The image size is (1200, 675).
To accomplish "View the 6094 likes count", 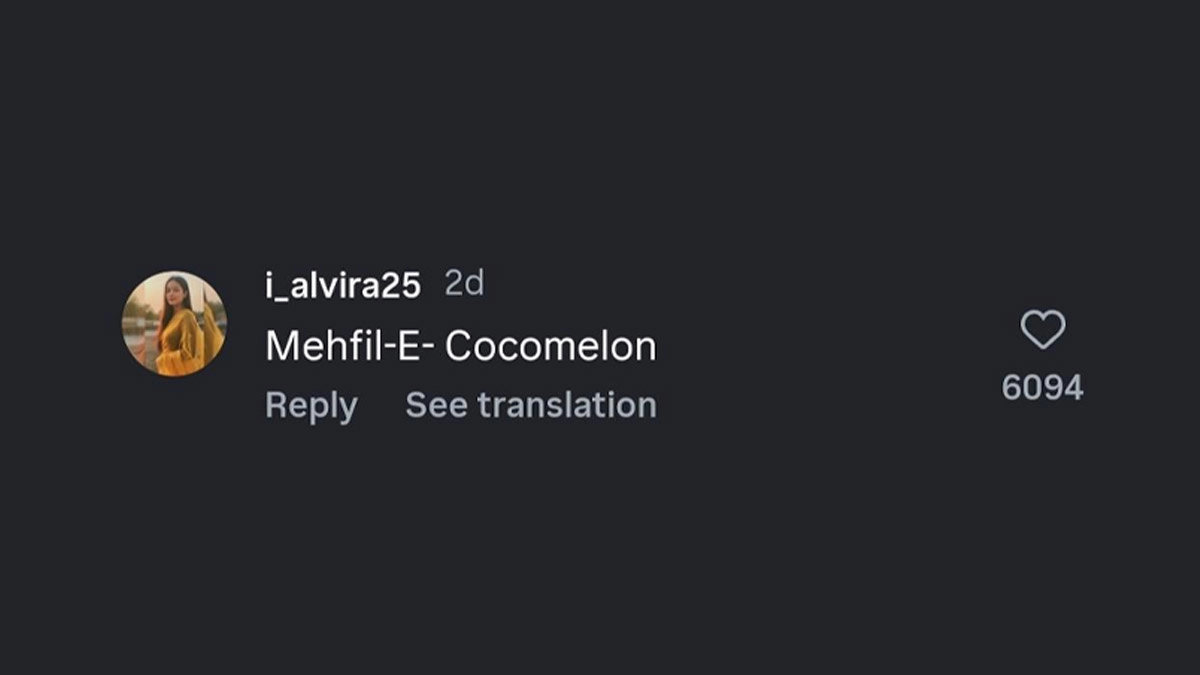I will (x=1042, y=388).
